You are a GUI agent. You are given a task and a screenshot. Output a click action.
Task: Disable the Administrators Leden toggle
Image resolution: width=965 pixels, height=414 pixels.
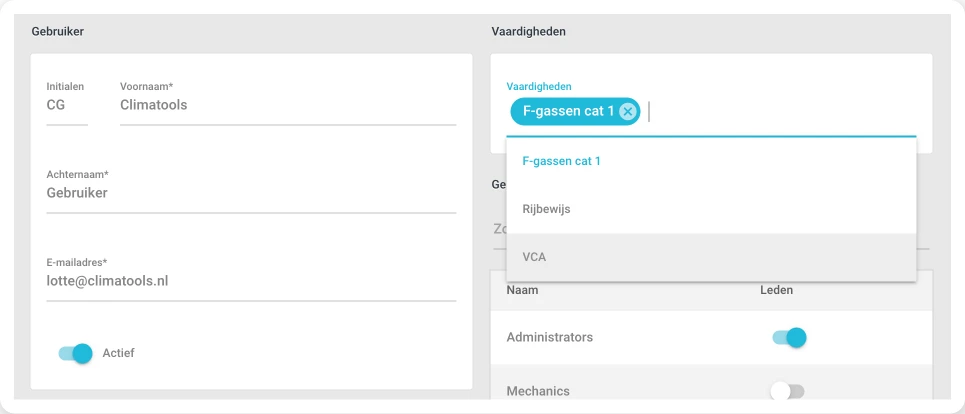[x=789, y=337]
